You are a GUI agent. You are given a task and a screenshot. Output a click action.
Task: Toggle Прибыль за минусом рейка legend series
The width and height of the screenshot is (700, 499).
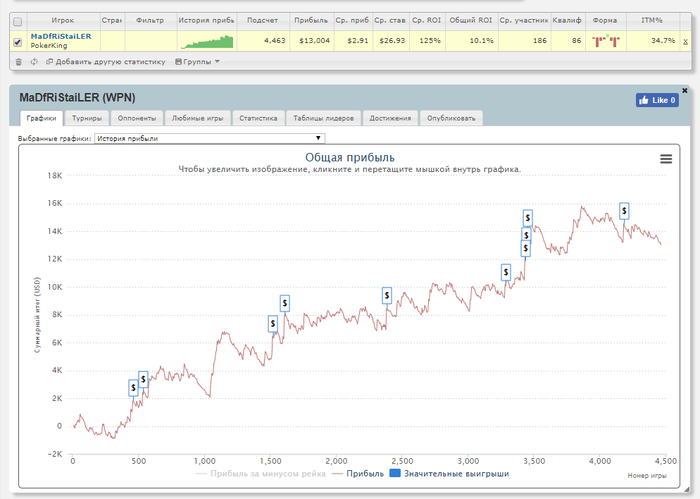coord(261,474)
